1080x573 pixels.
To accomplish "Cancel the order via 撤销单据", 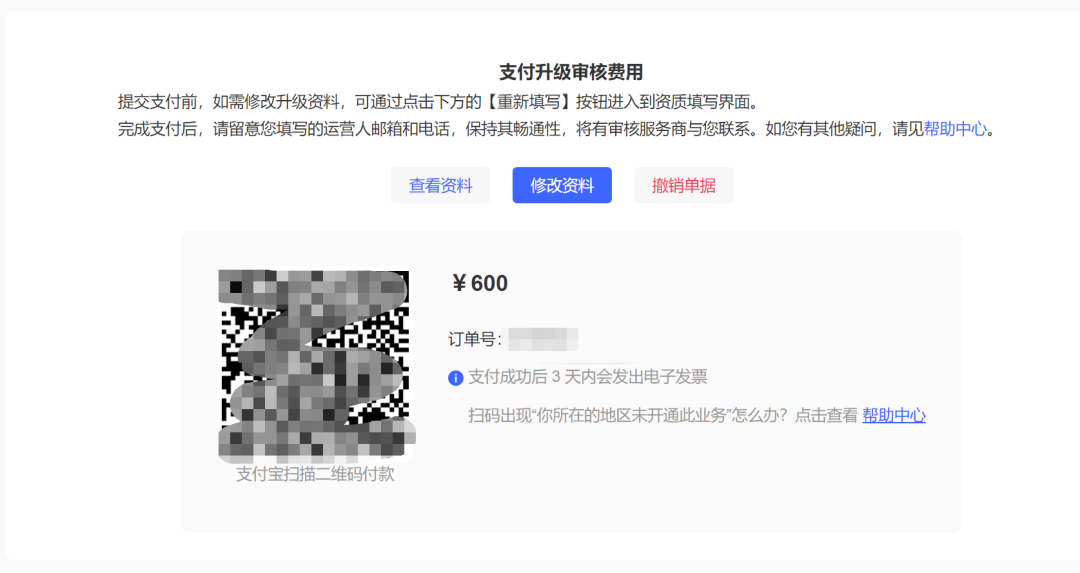I will (684, 185).
